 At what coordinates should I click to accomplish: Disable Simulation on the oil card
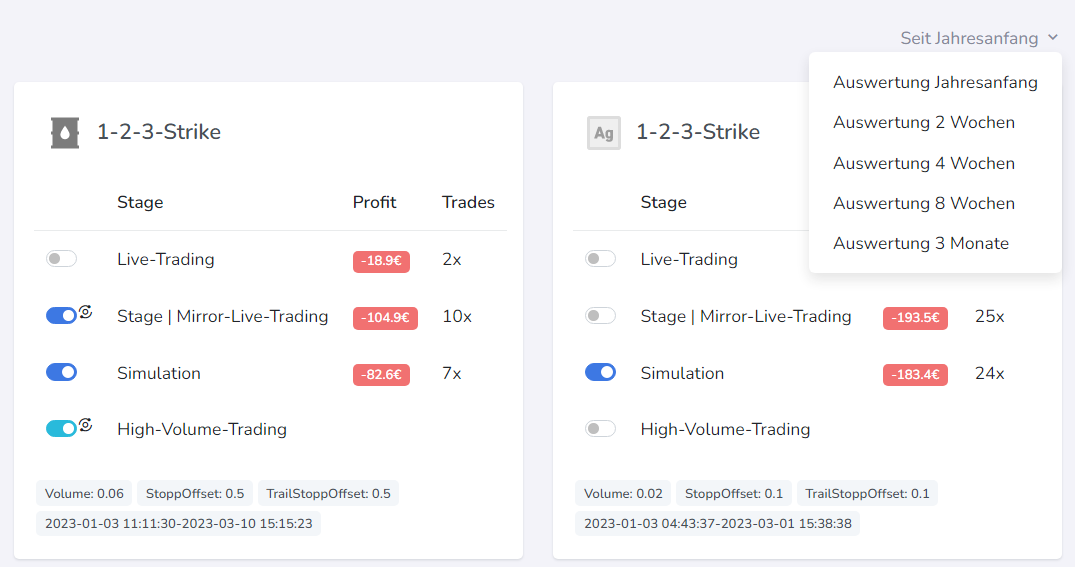[x=61, y=372]
